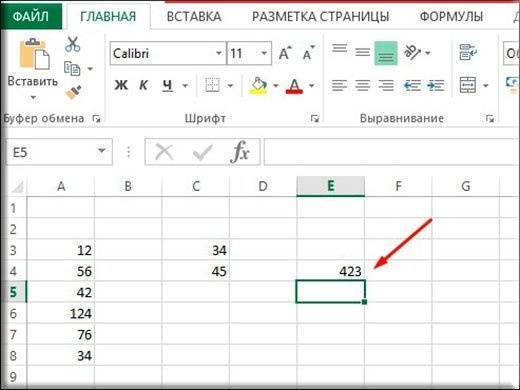Screen dimensions: 520x390
Task: Switch to ГЛАВНАЯ tab
Action: click(x=108, y=16)
